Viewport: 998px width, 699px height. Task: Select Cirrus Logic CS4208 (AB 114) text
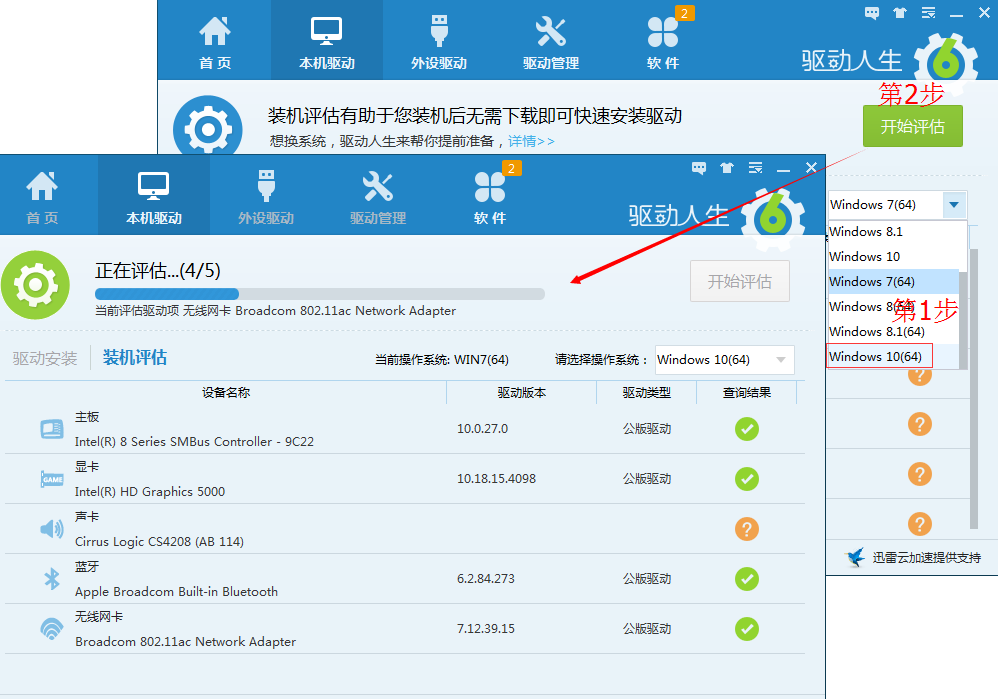[159, 542]
